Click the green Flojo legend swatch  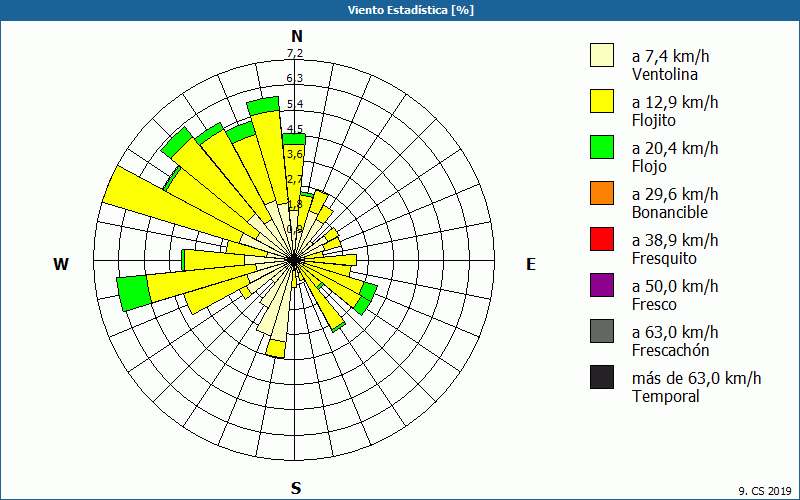[x=602, y=147]
